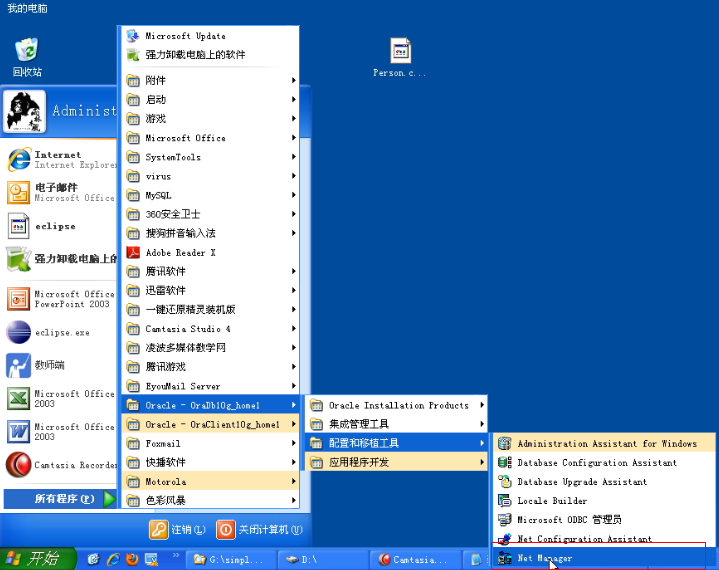Click the Firefox quick launch icon
The width and height of the screenshot is (719, 570).
pos(133,559)
